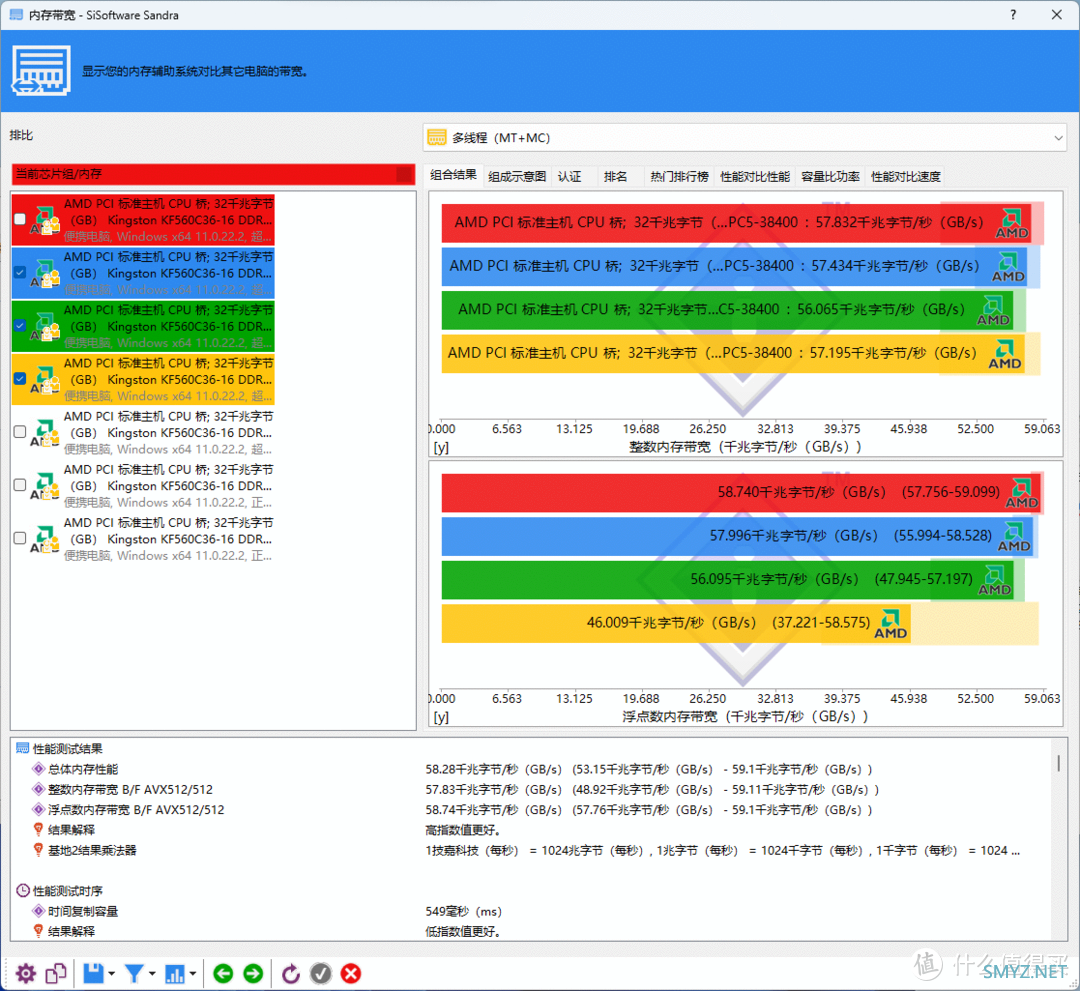Screen dimensions: 1080x991
Task: Click the AMD icon in red-highlighted list row
Action: (45, 220)
